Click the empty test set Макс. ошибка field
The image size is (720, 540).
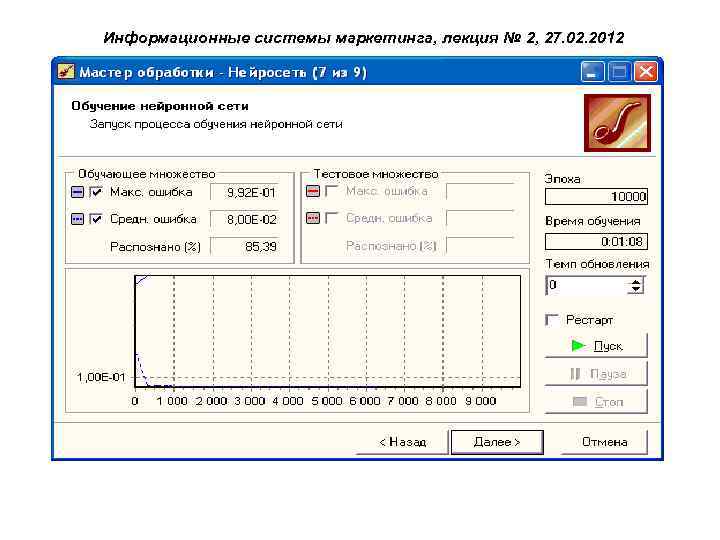pos(480,191)
